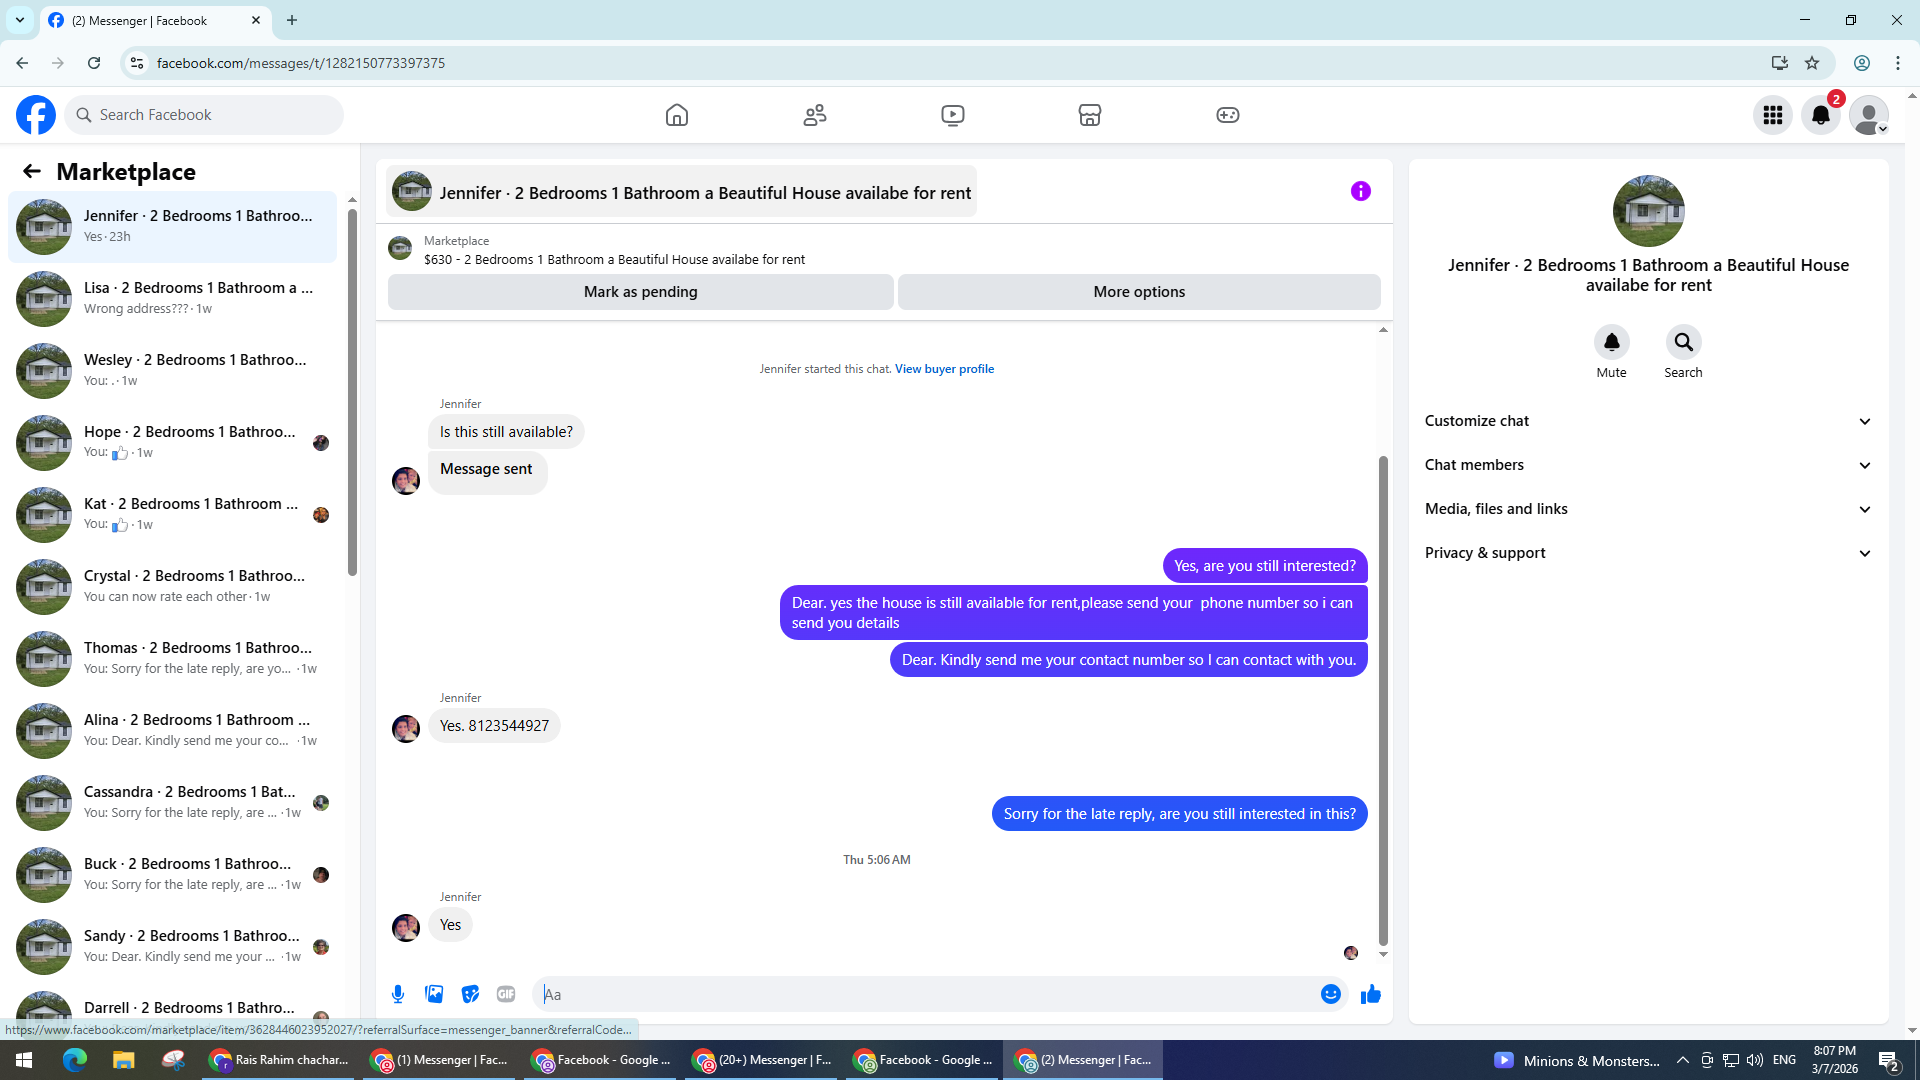The image size is (1920, 1080).
Task: Open Microsoft Edge from taskbar
Action: coord(75,1060)
